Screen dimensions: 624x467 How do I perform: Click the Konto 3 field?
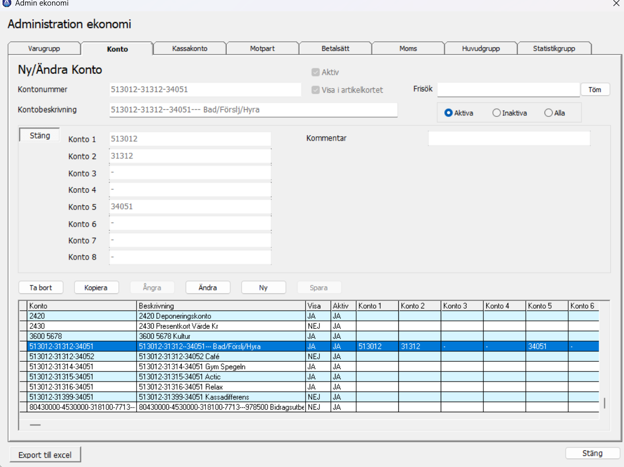pos(190,173)
